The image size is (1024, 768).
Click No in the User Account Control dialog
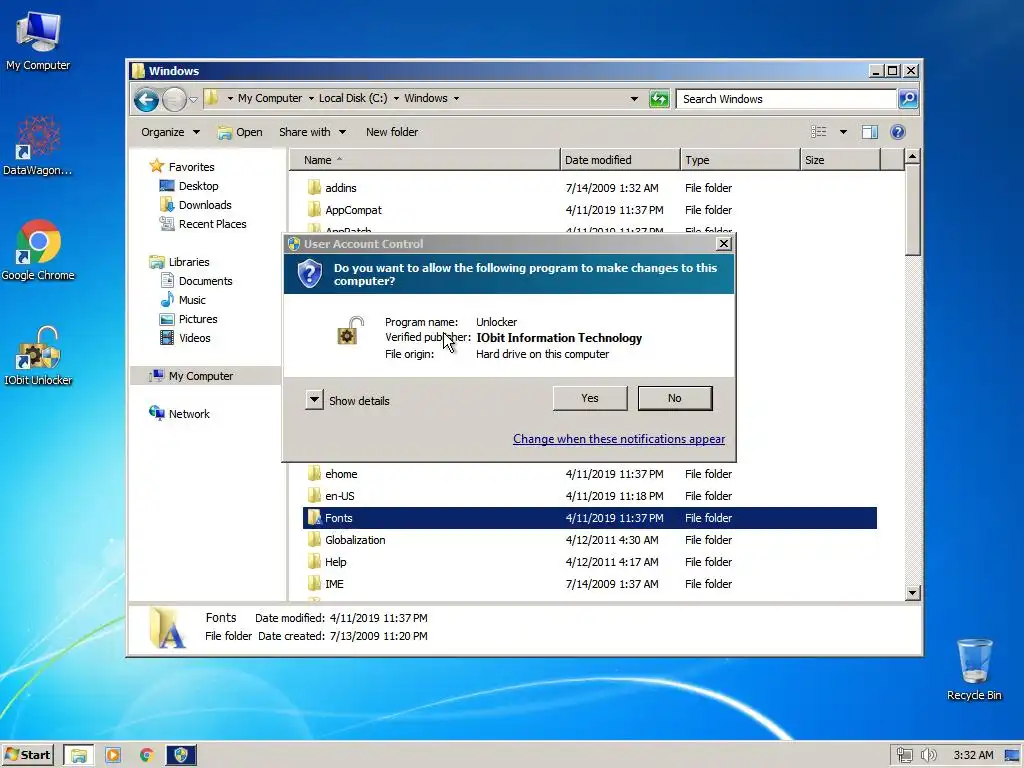(x=675, y=398)
